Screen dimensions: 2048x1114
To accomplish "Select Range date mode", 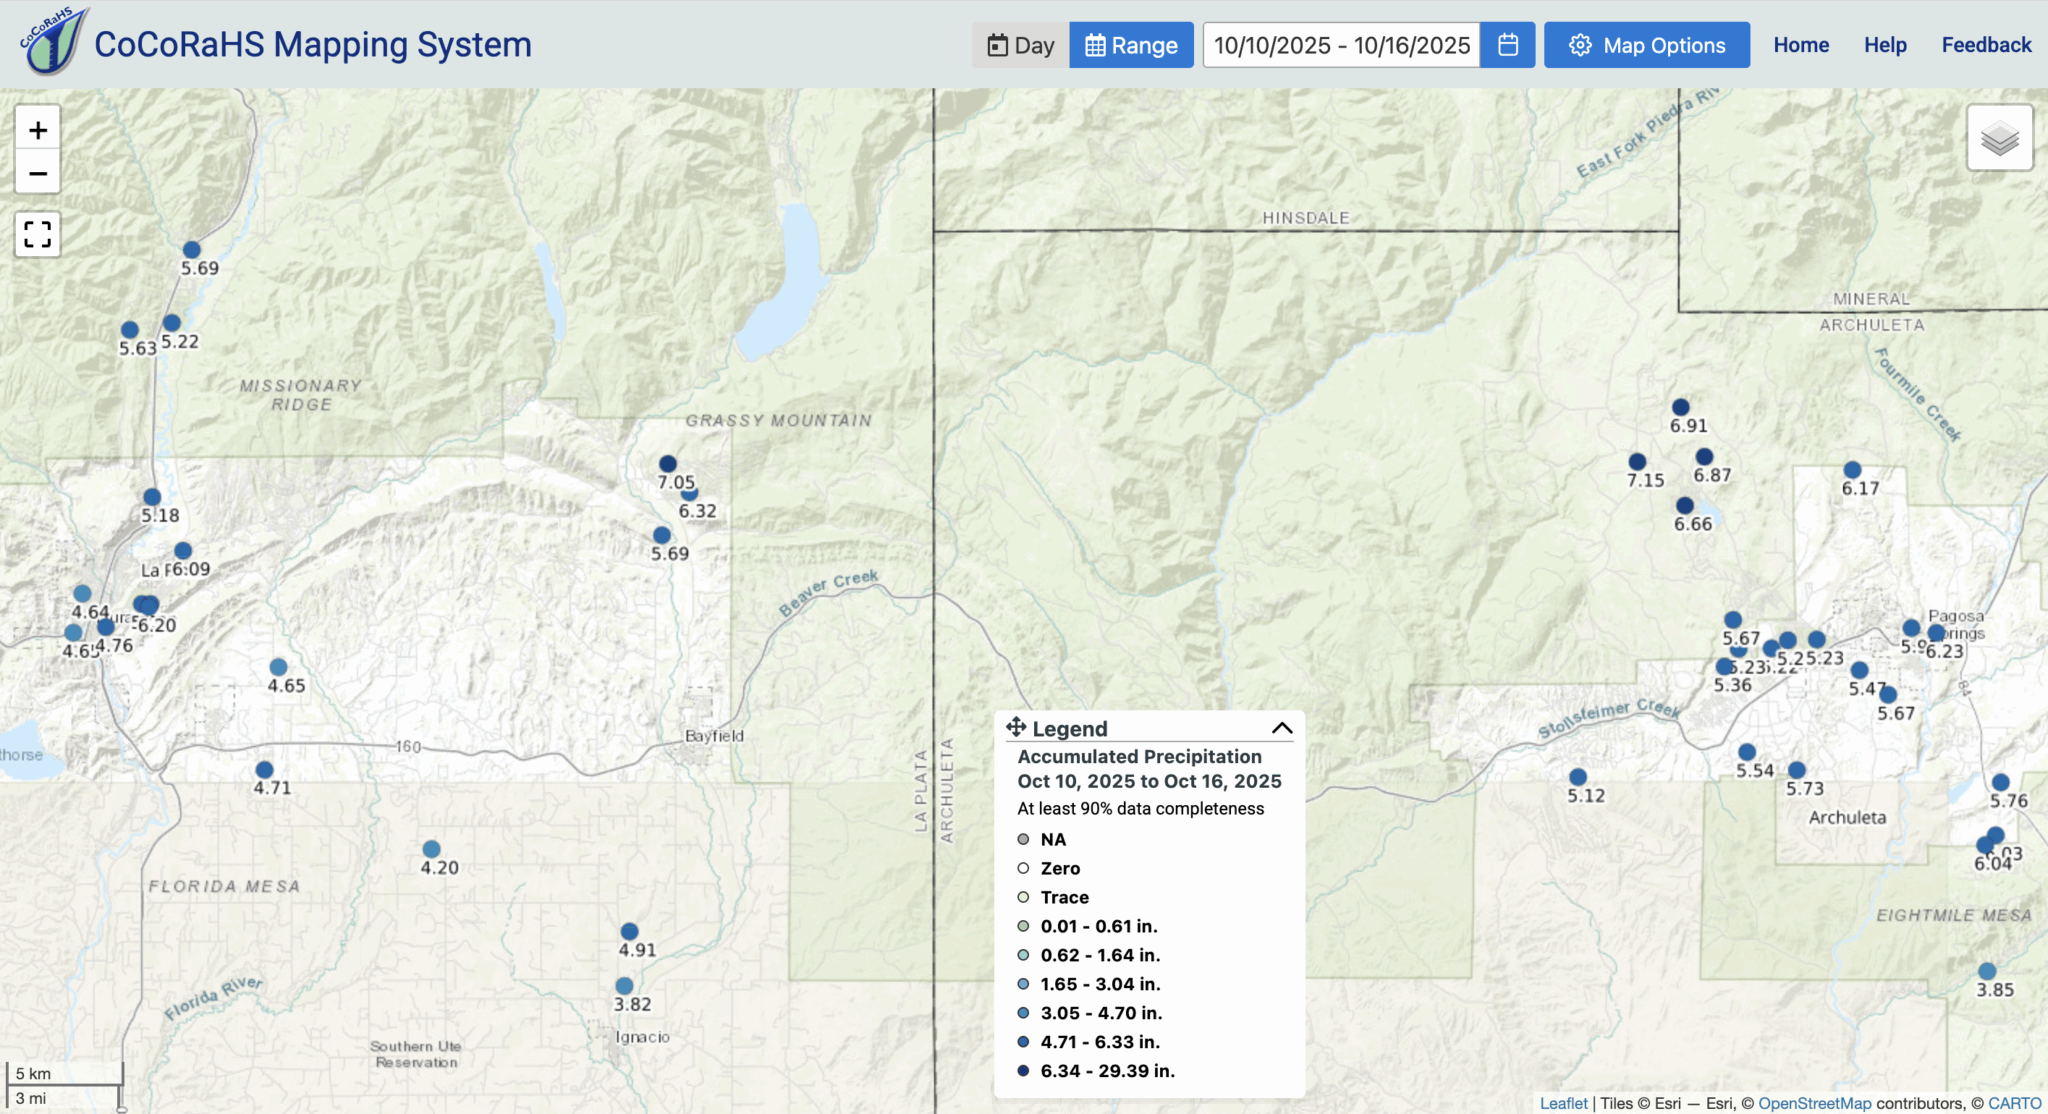I will (1131, 45).
